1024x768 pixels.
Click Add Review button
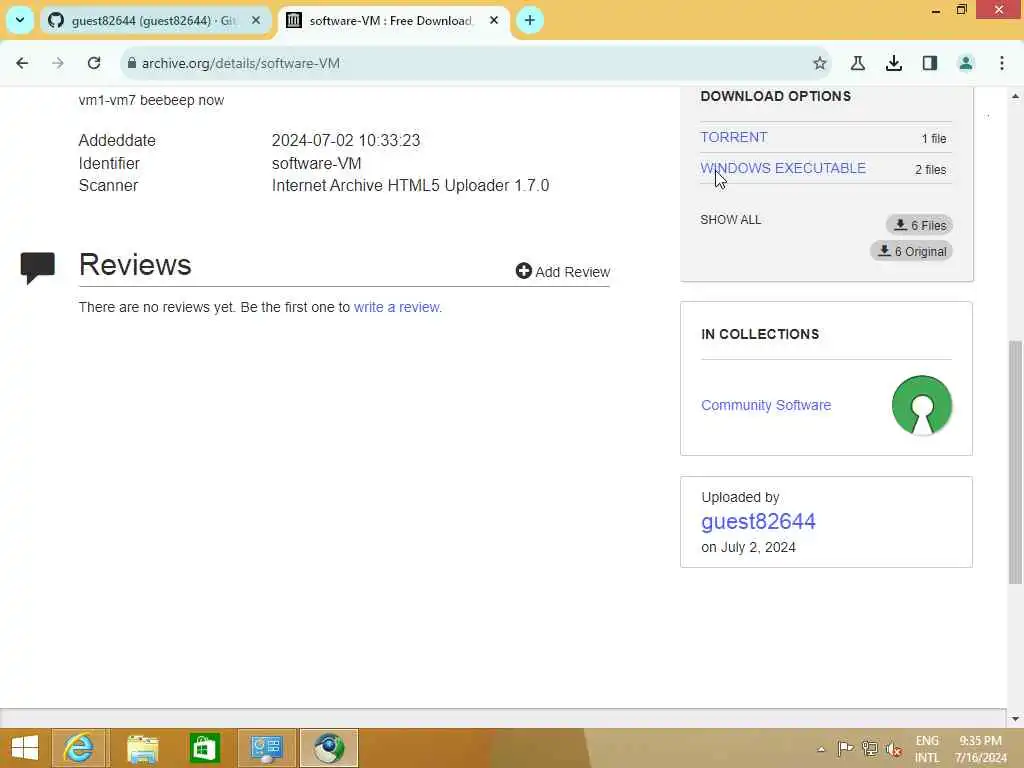[562, 271]
